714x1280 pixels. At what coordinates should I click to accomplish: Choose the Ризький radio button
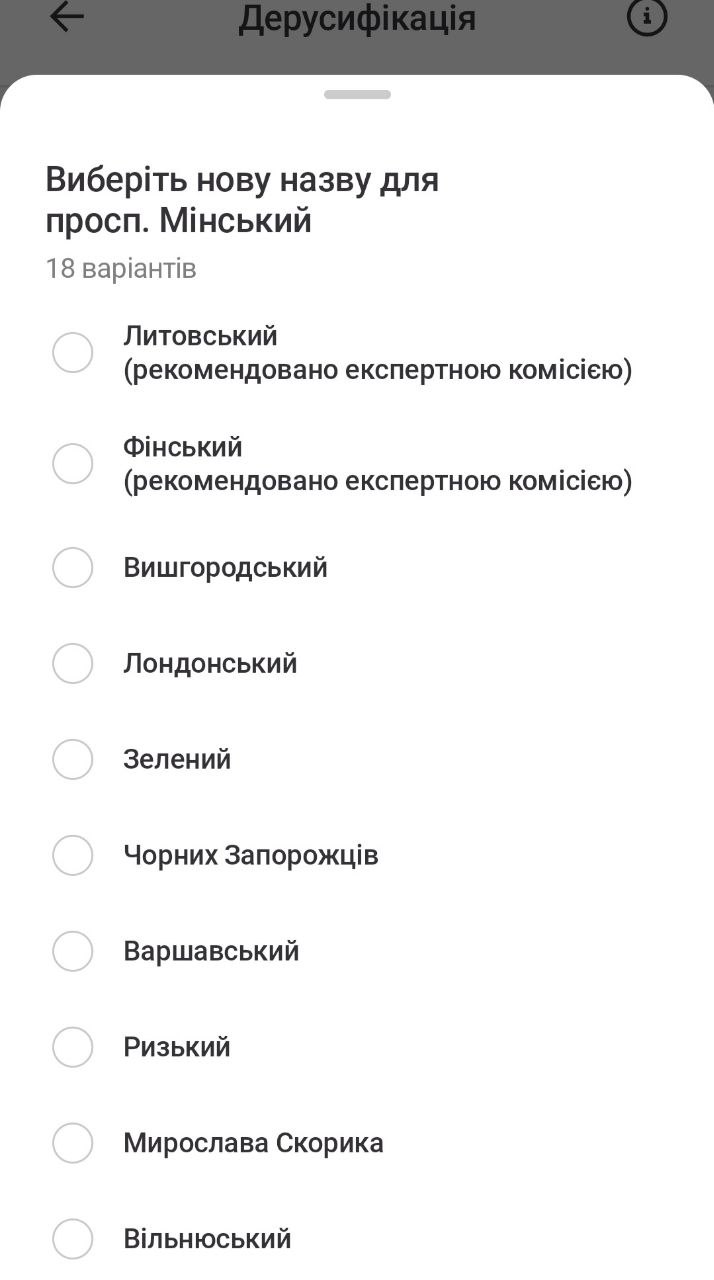(x=72, y=1048)
